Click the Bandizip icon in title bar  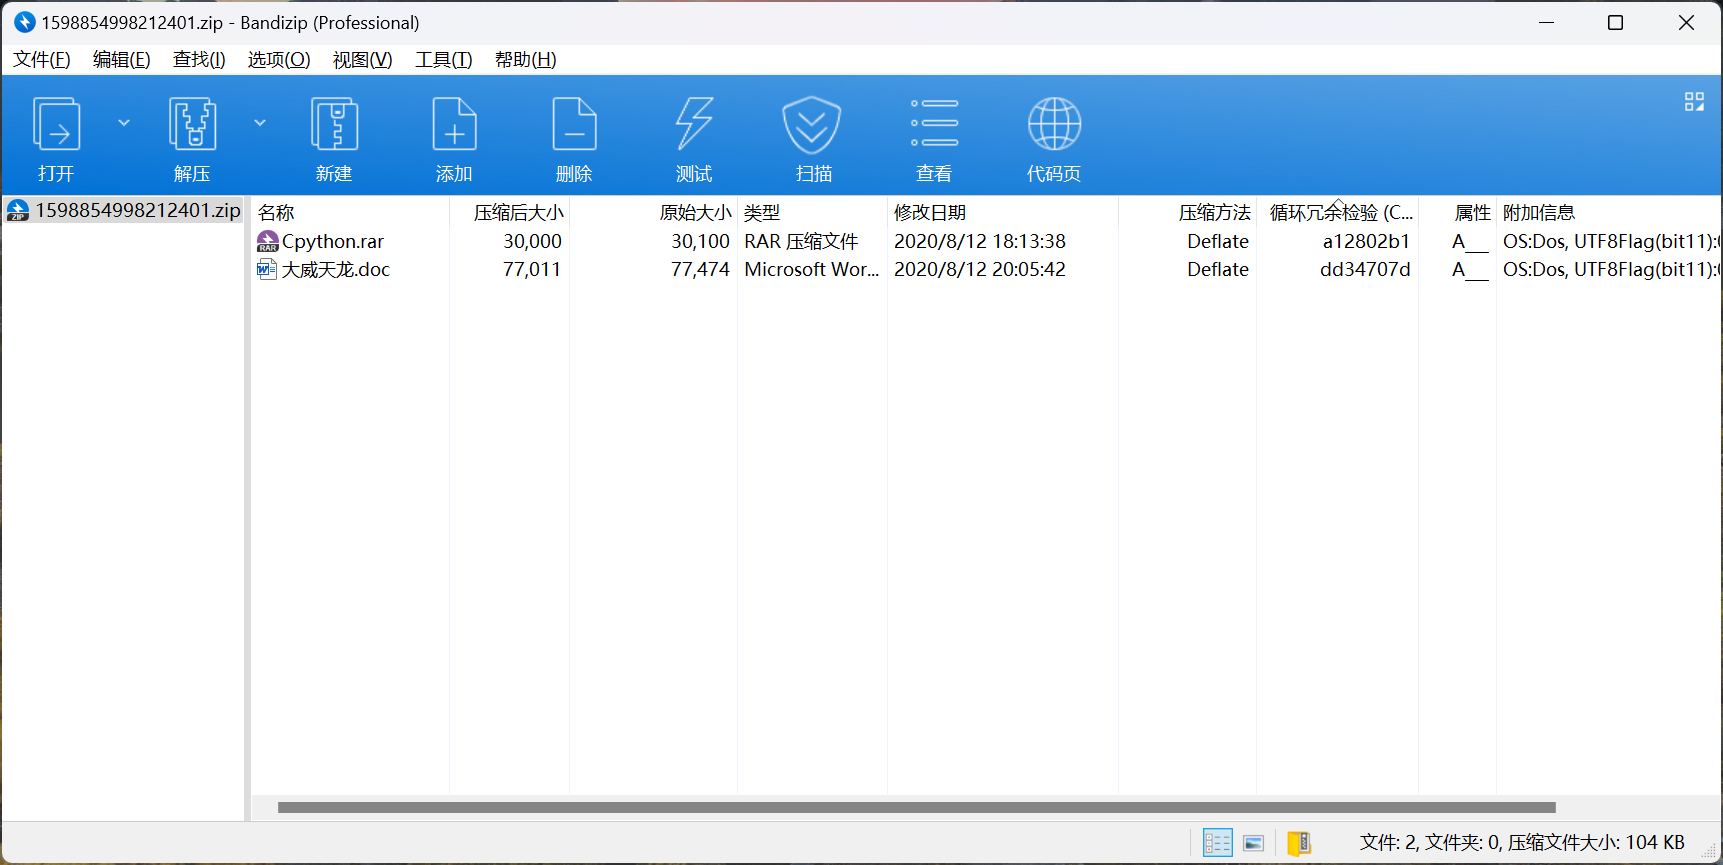(x=24, y=22)
